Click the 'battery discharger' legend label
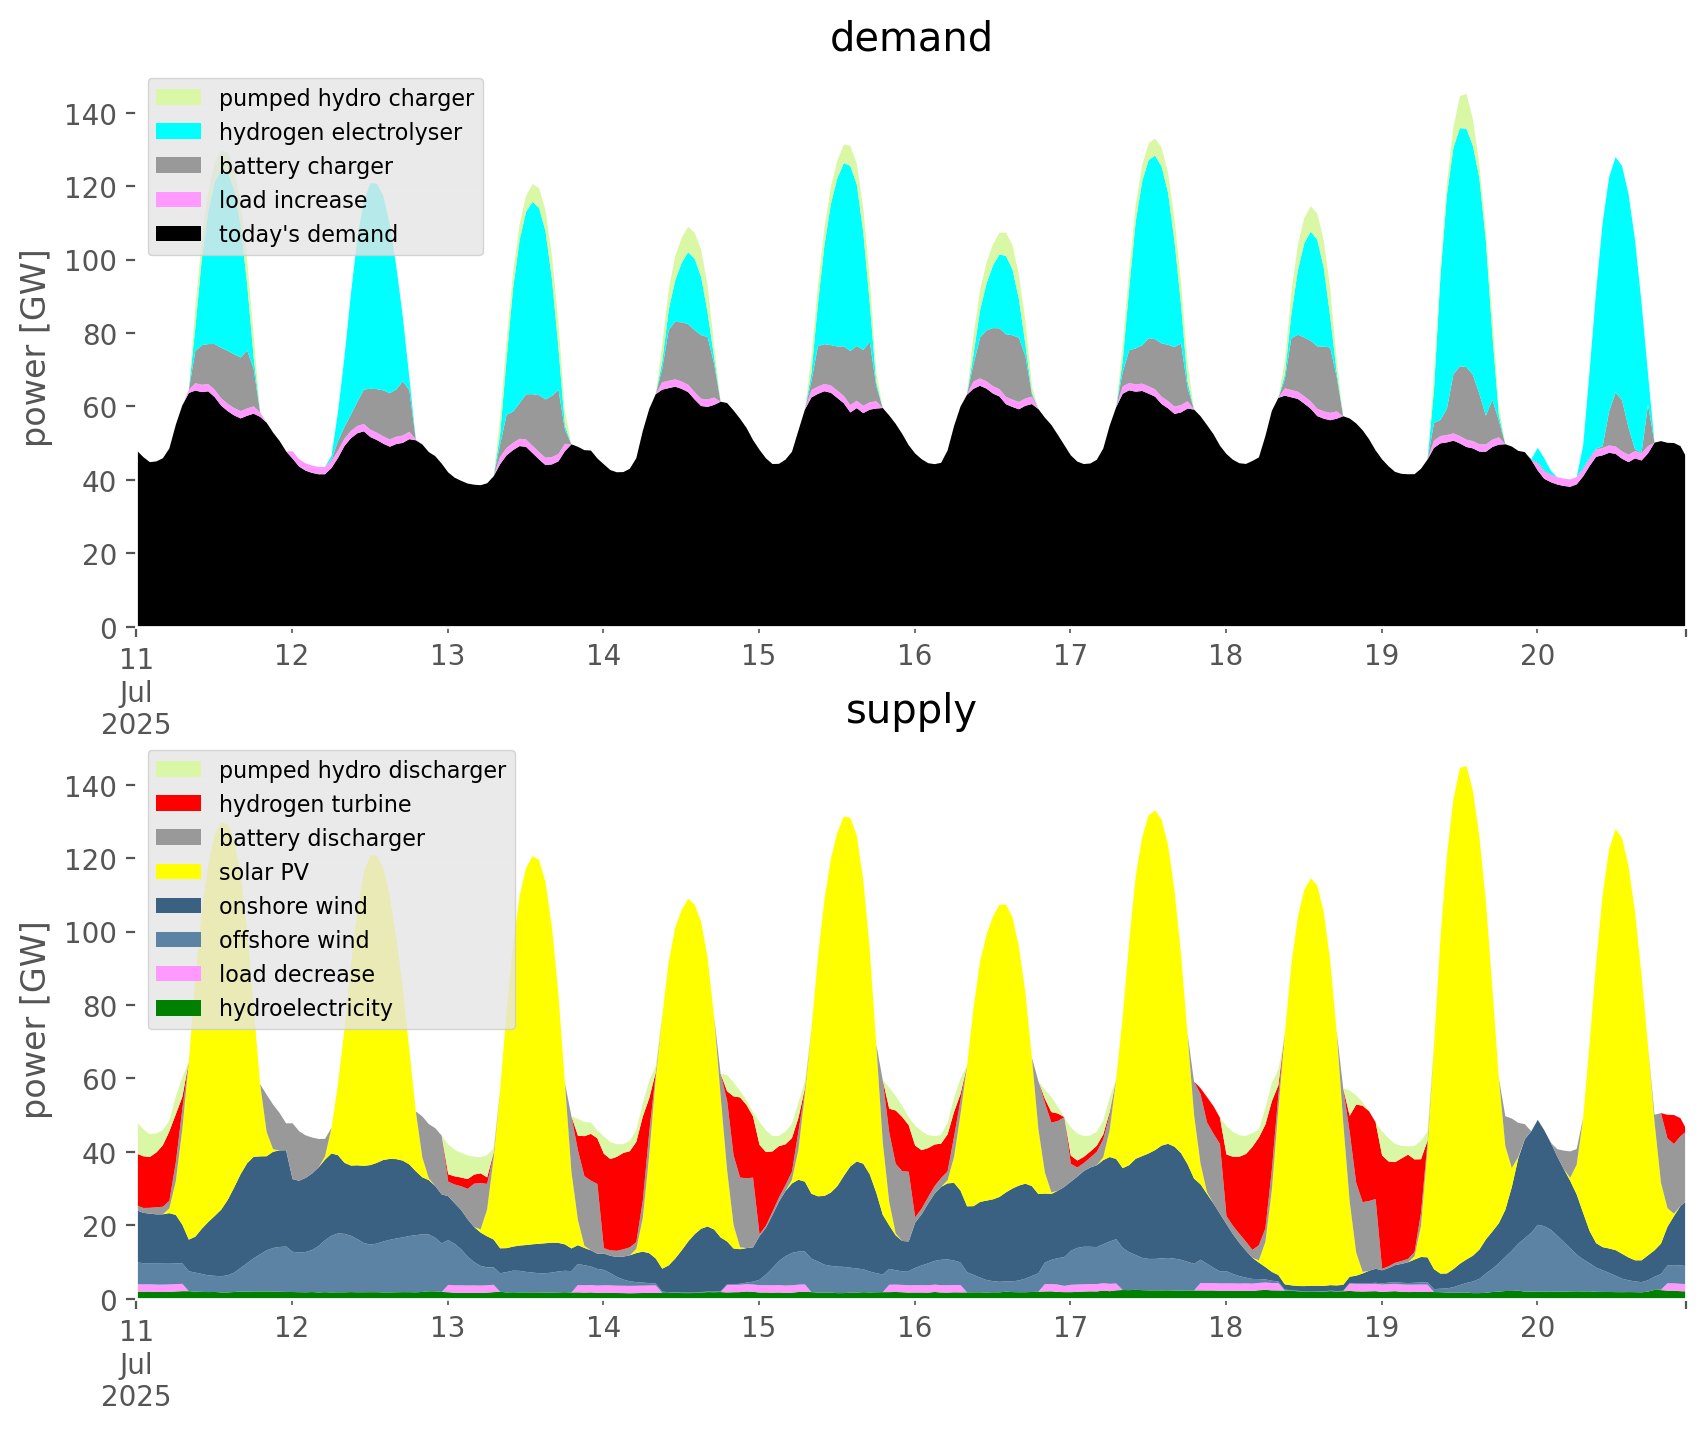Screen dimensions: 1706x1431 point(321,838)
